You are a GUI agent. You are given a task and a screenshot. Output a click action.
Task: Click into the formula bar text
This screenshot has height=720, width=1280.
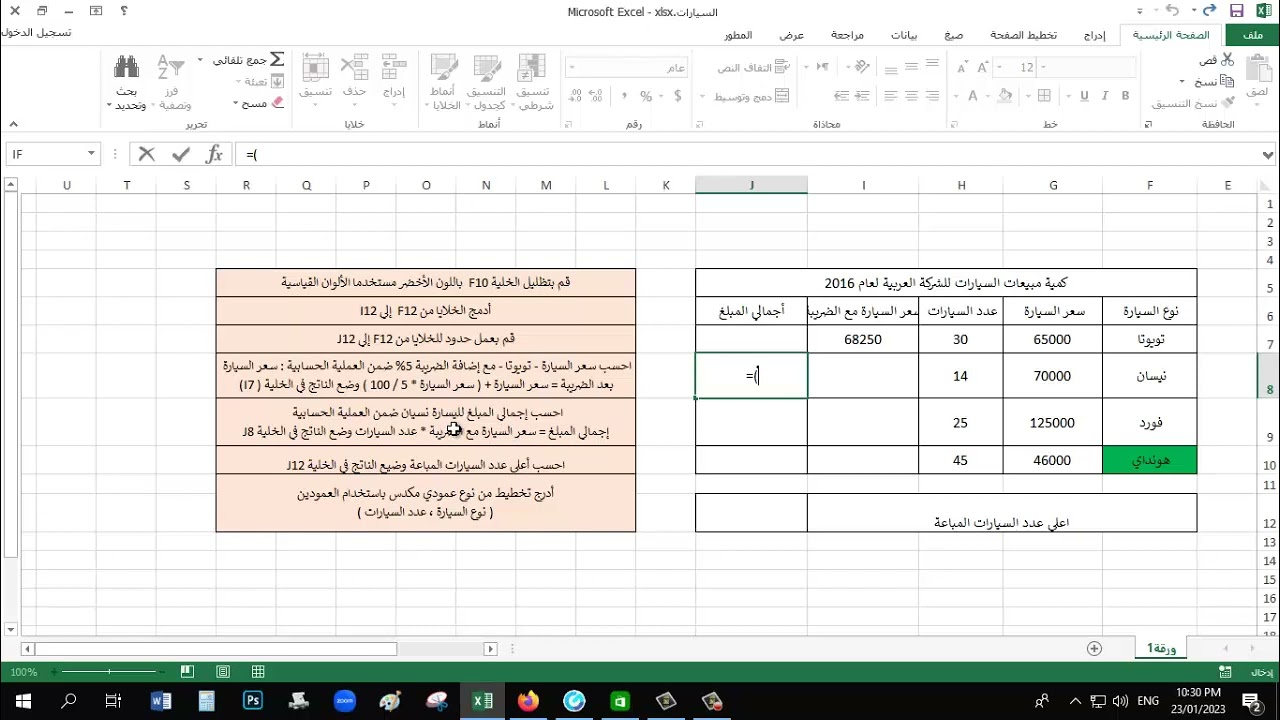(x=748, y=154)
